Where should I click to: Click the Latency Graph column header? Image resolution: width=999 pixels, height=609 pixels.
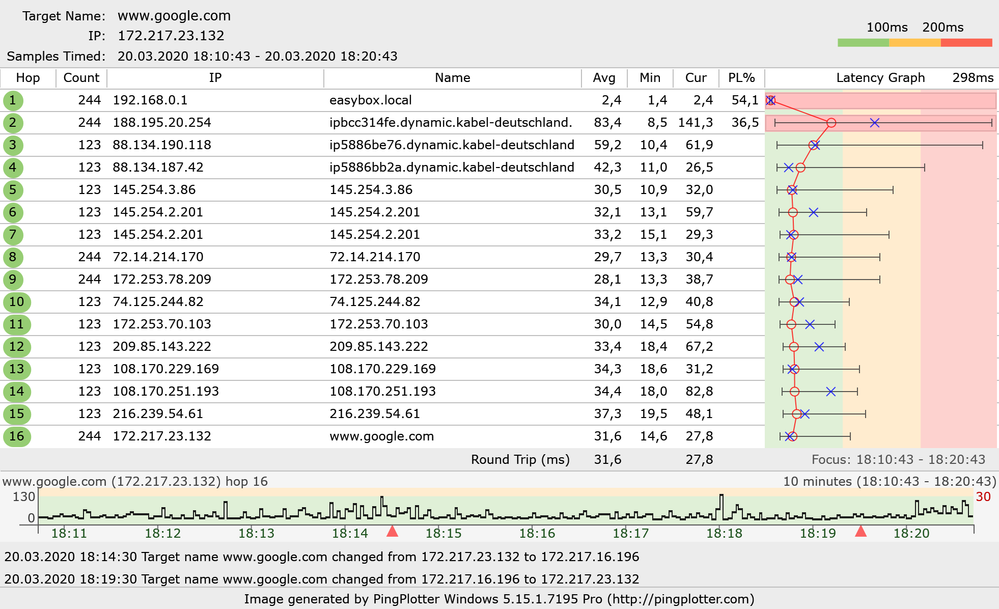(x=880, y=78)
